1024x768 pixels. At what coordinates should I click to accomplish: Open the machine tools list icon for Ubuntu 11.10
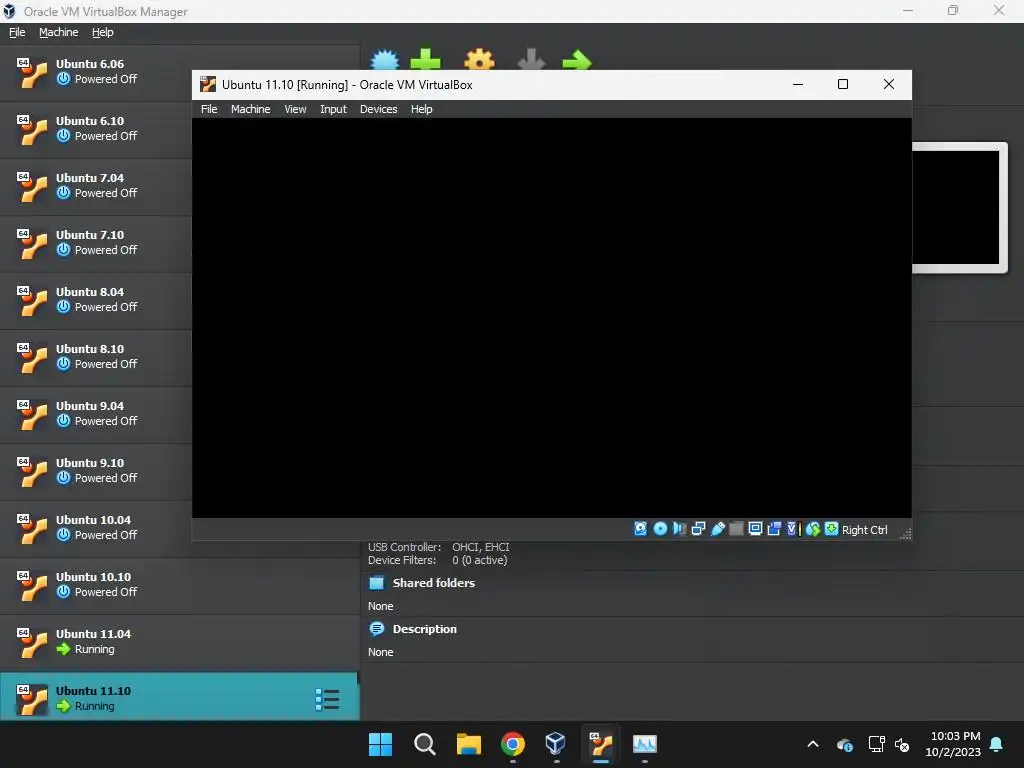pos(327,699)
